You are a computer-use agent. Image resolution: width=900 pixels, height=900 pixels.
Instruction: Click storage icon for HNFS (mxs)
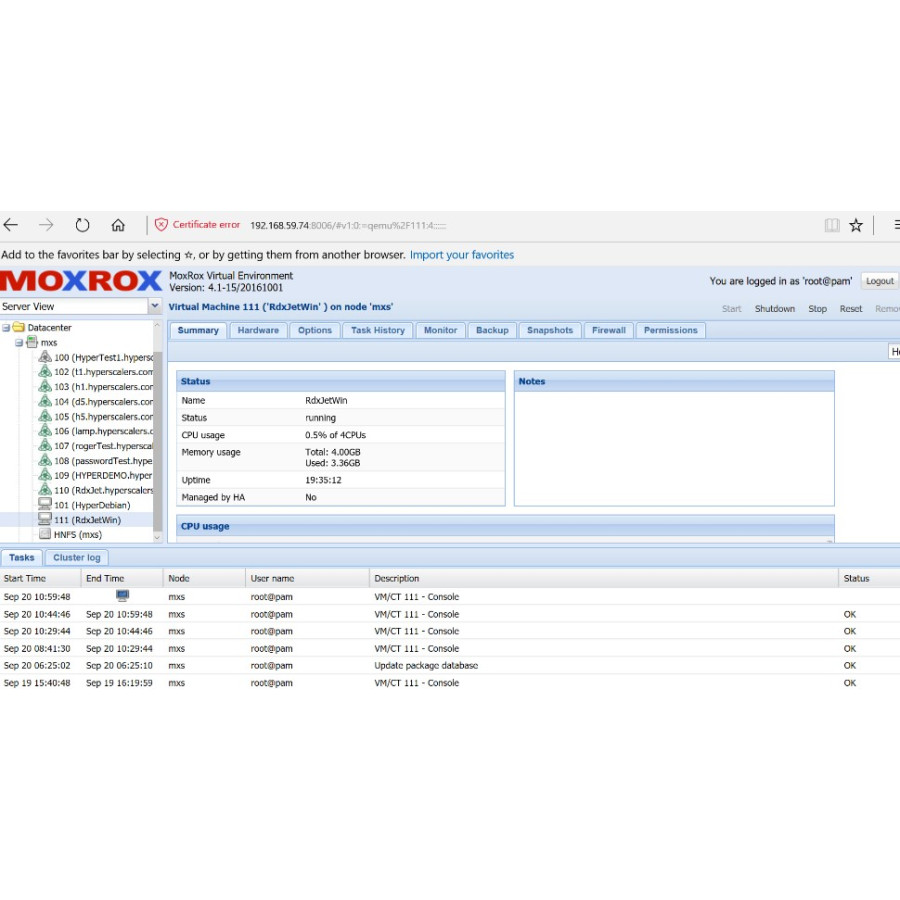(45, 534)
